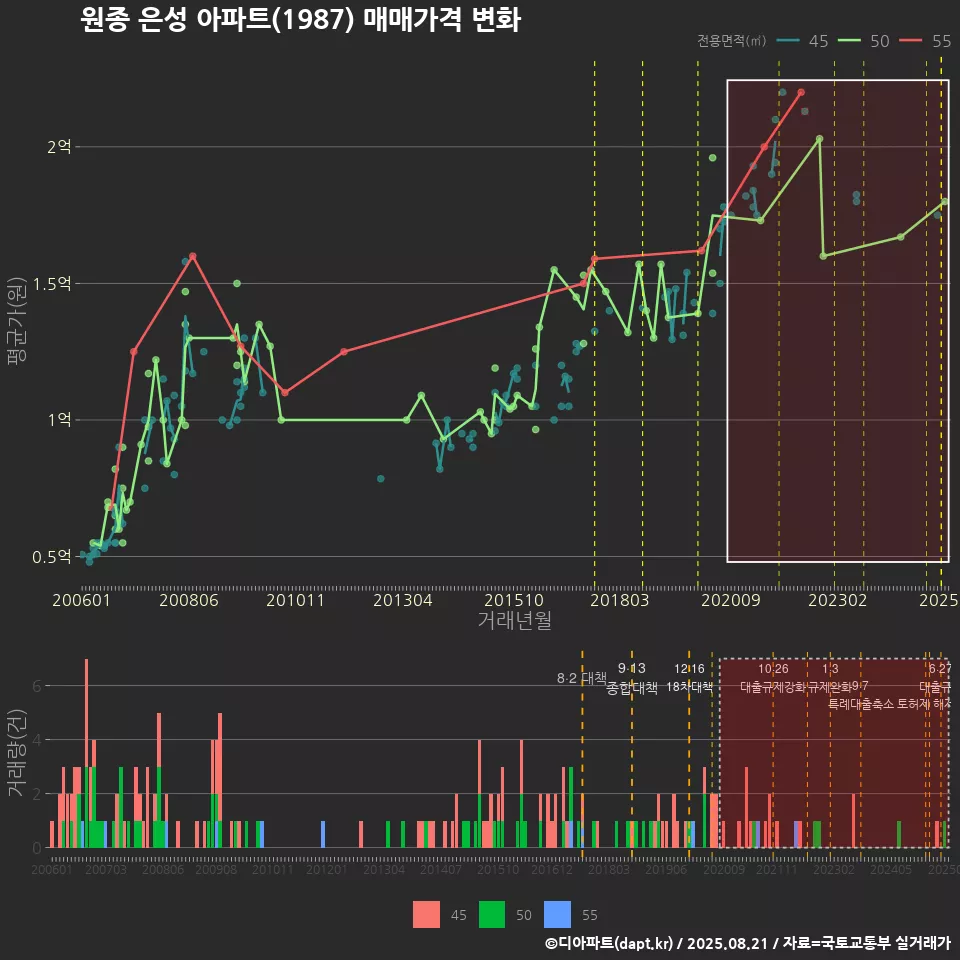
Task: Click the teal 45 line marker in top legend
Action: click(x=789, y=41)
